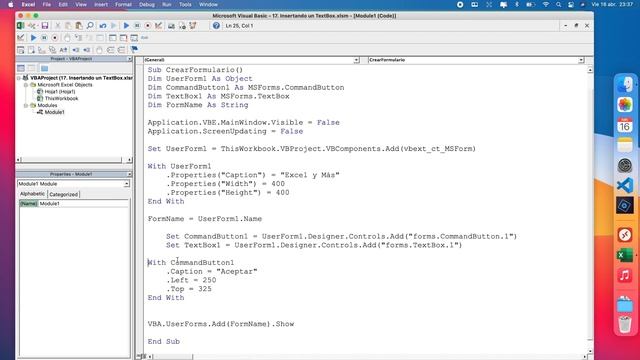
Task: Collapse the Microsoft Excel Objects folder
Action: point(26,85)
